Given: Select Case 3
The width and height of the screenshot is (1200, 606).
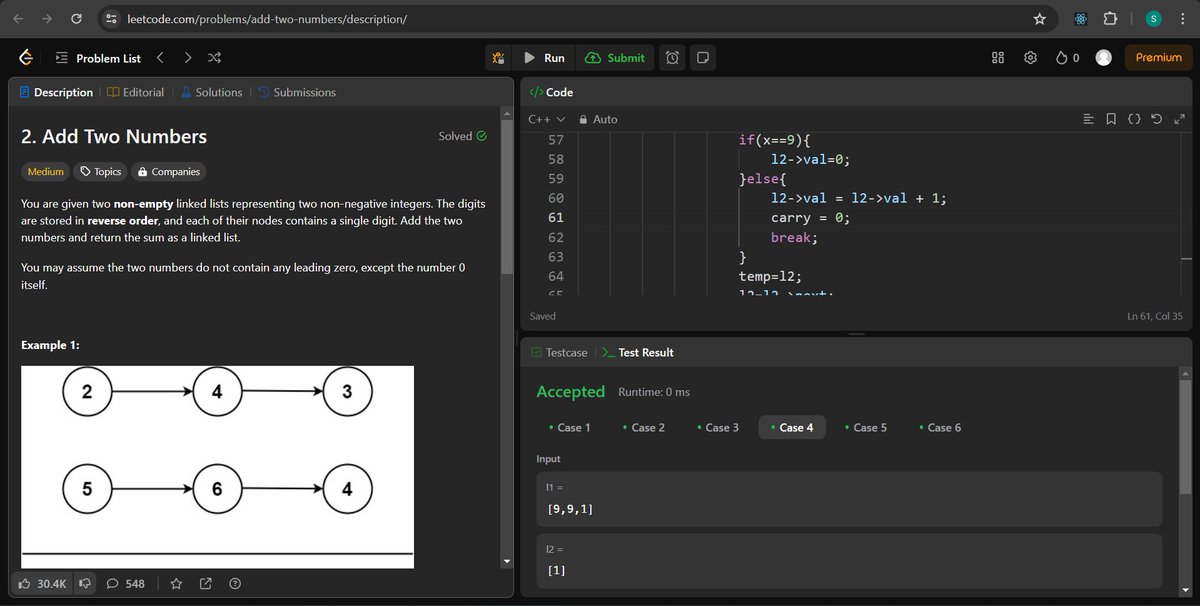Looking at the screenshot, I should coord(718,427).
